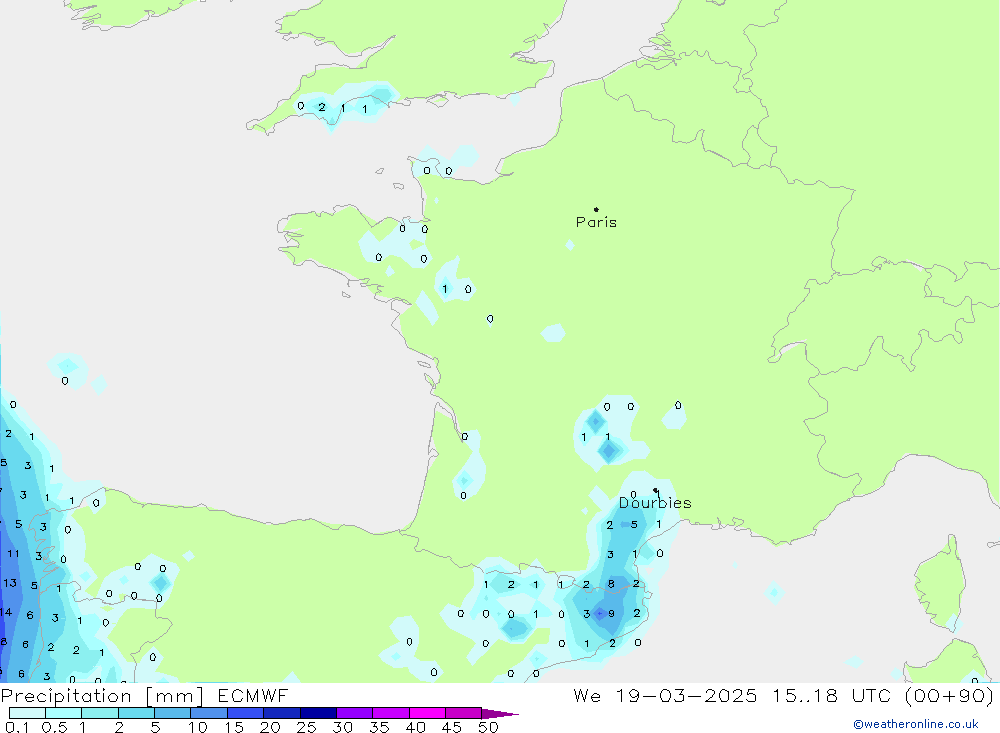Click the forecast date We 19-03-2025 text
Image resolution: width=1000 pixels, height=733 pixels.
(665, 695)
